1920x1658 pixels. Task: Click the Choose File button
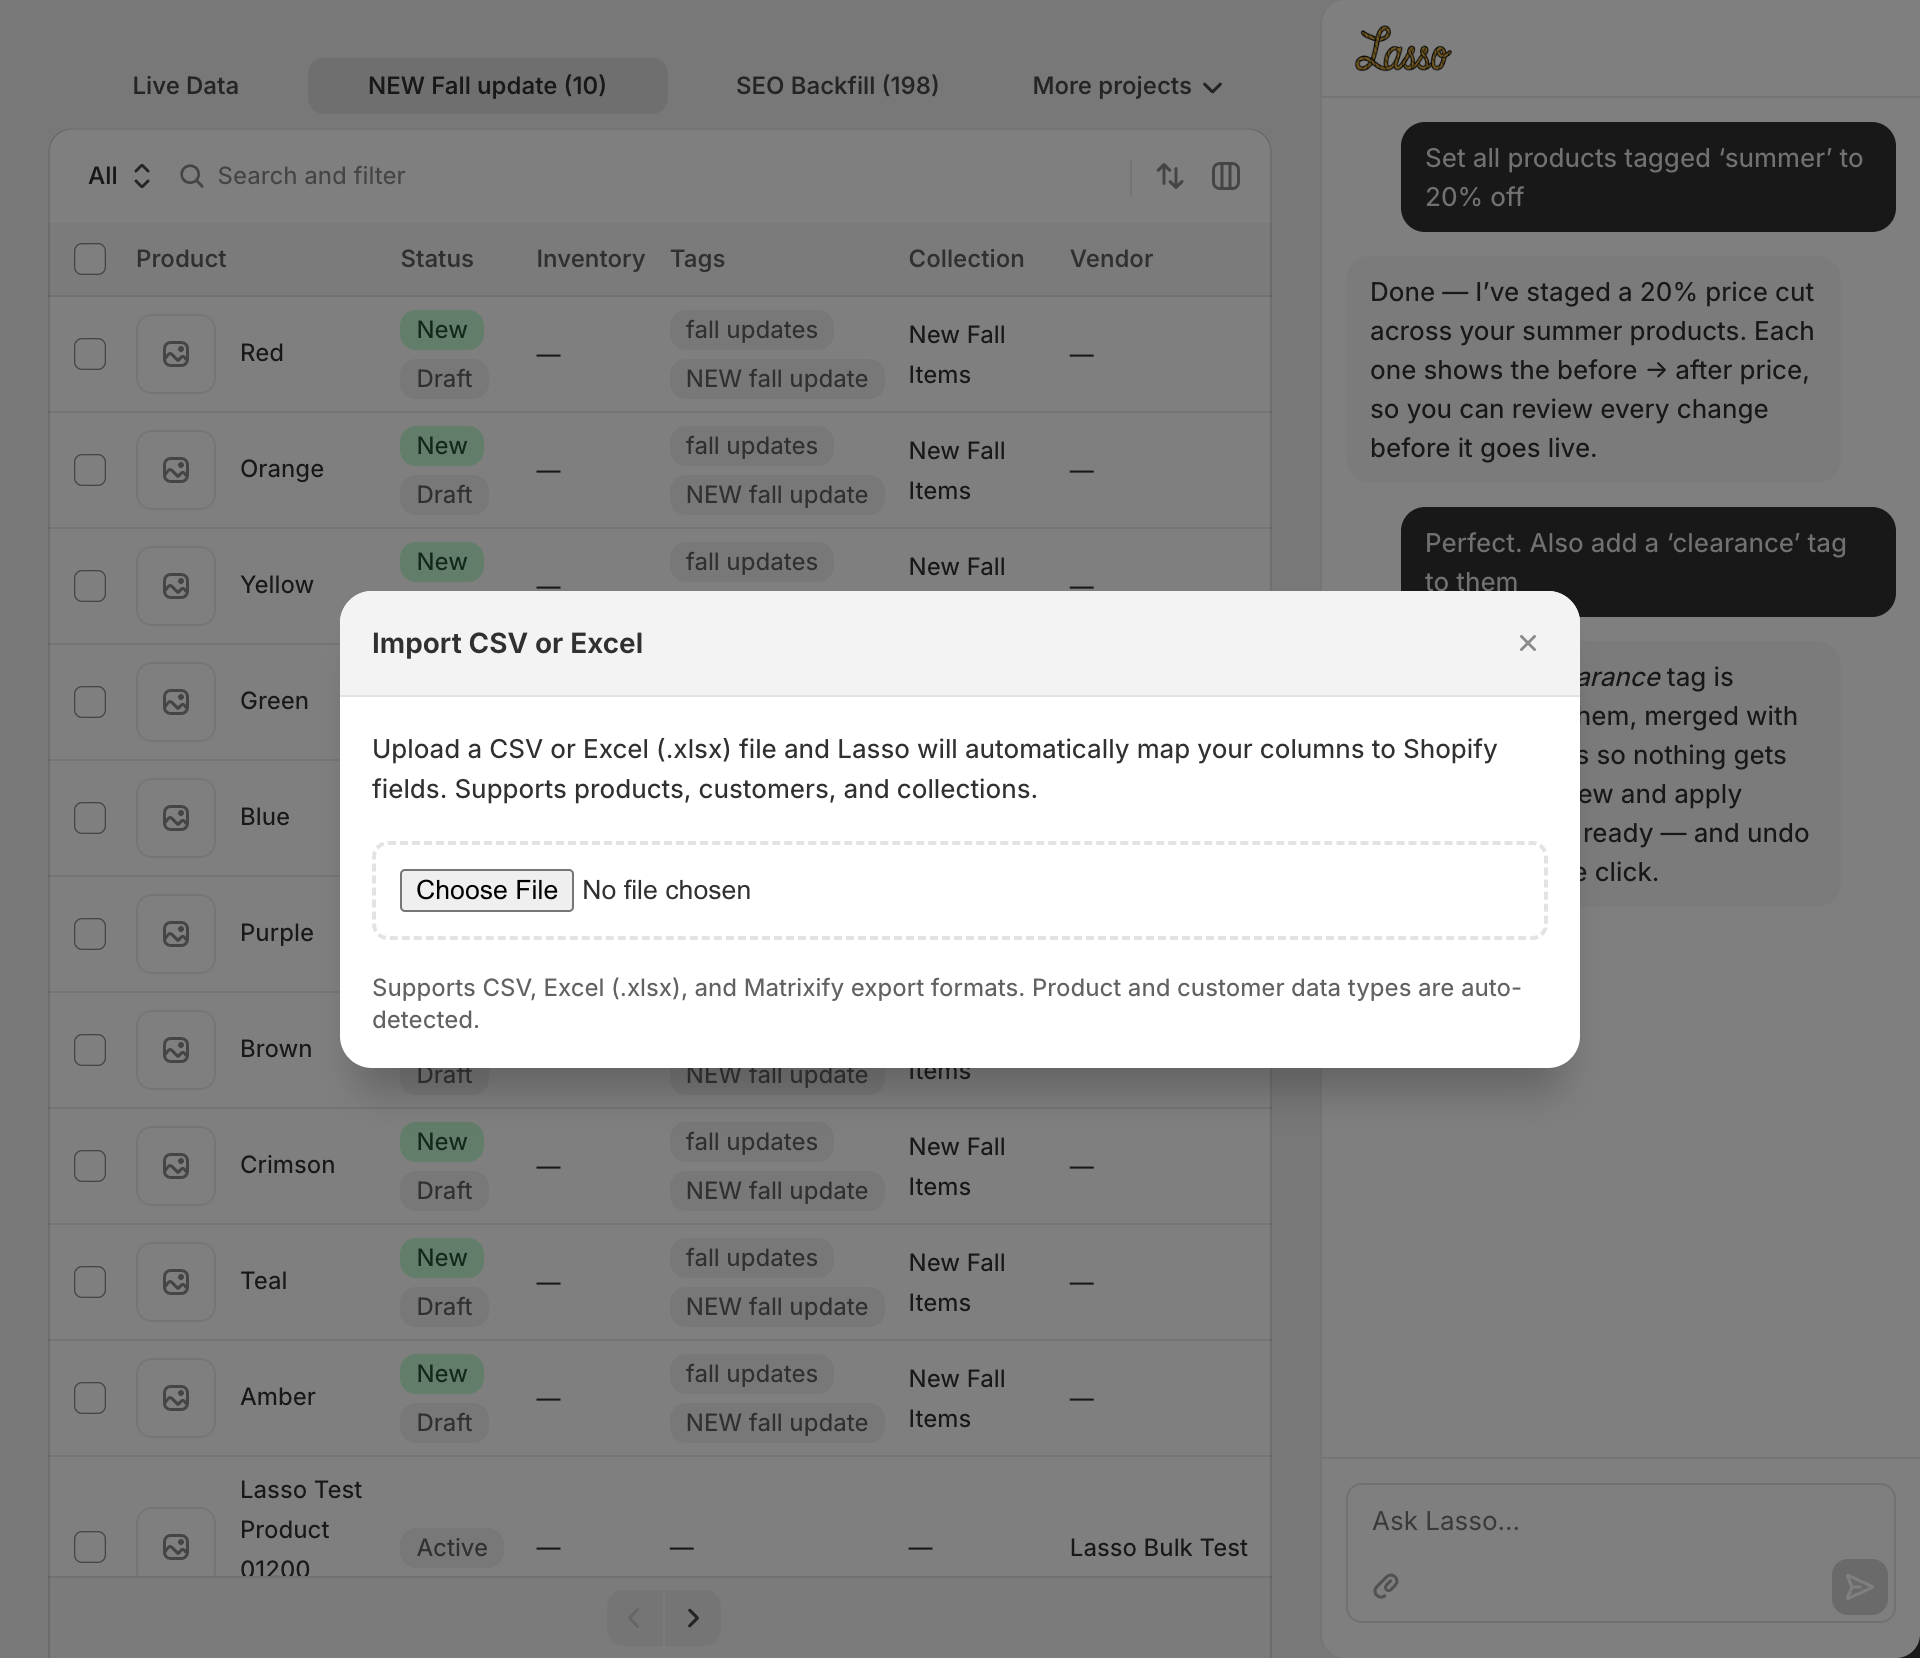[x=487, y=890]
